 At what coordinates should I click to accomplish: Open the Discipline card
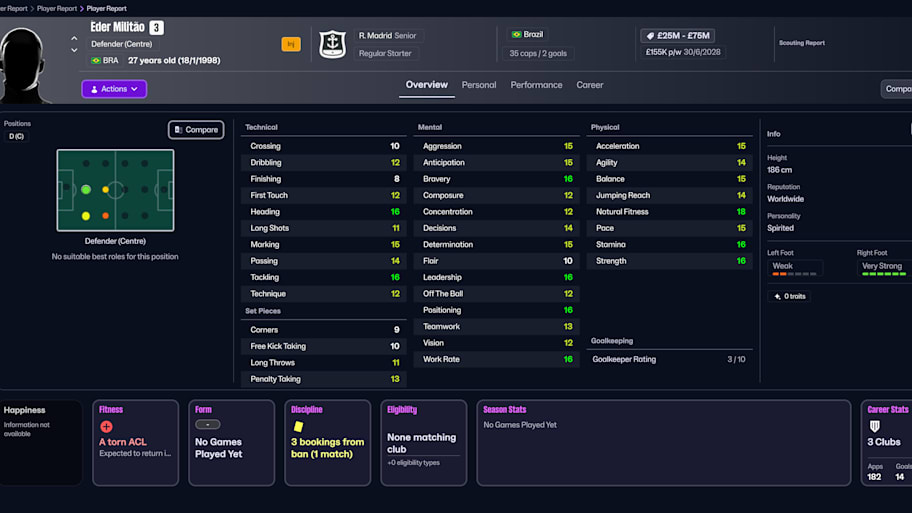[x=327, y=443]
